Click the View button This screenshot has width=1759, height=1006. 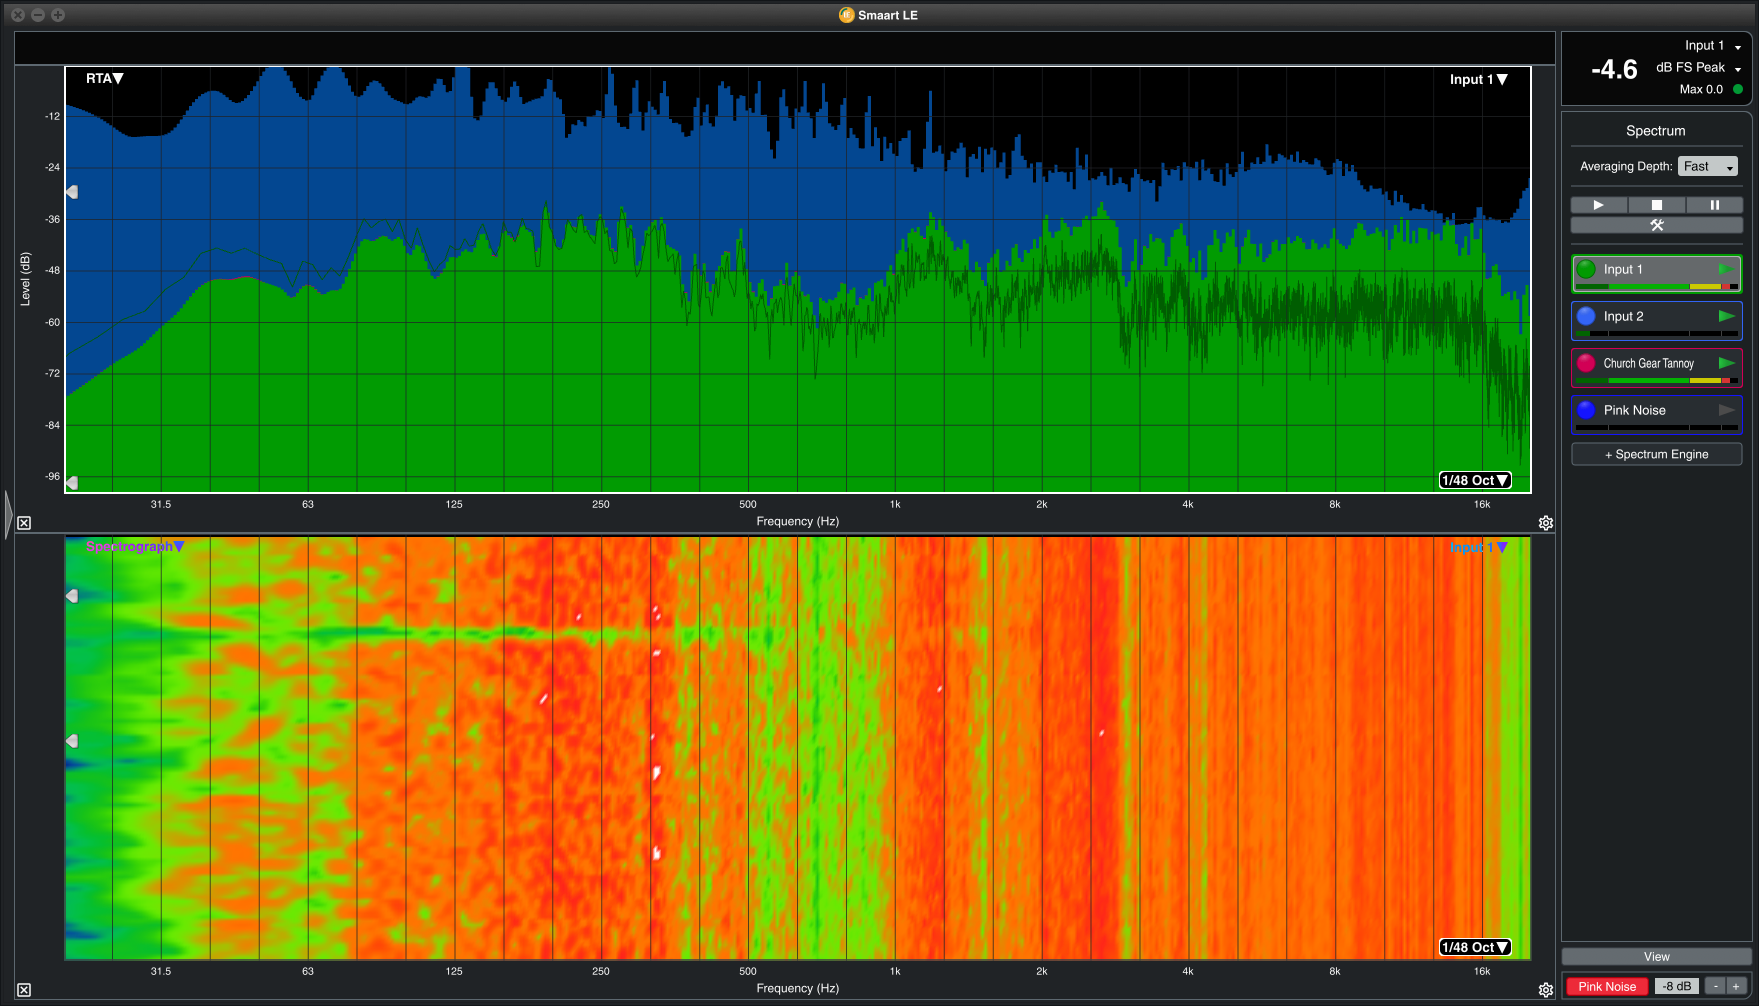(1656, 957)
